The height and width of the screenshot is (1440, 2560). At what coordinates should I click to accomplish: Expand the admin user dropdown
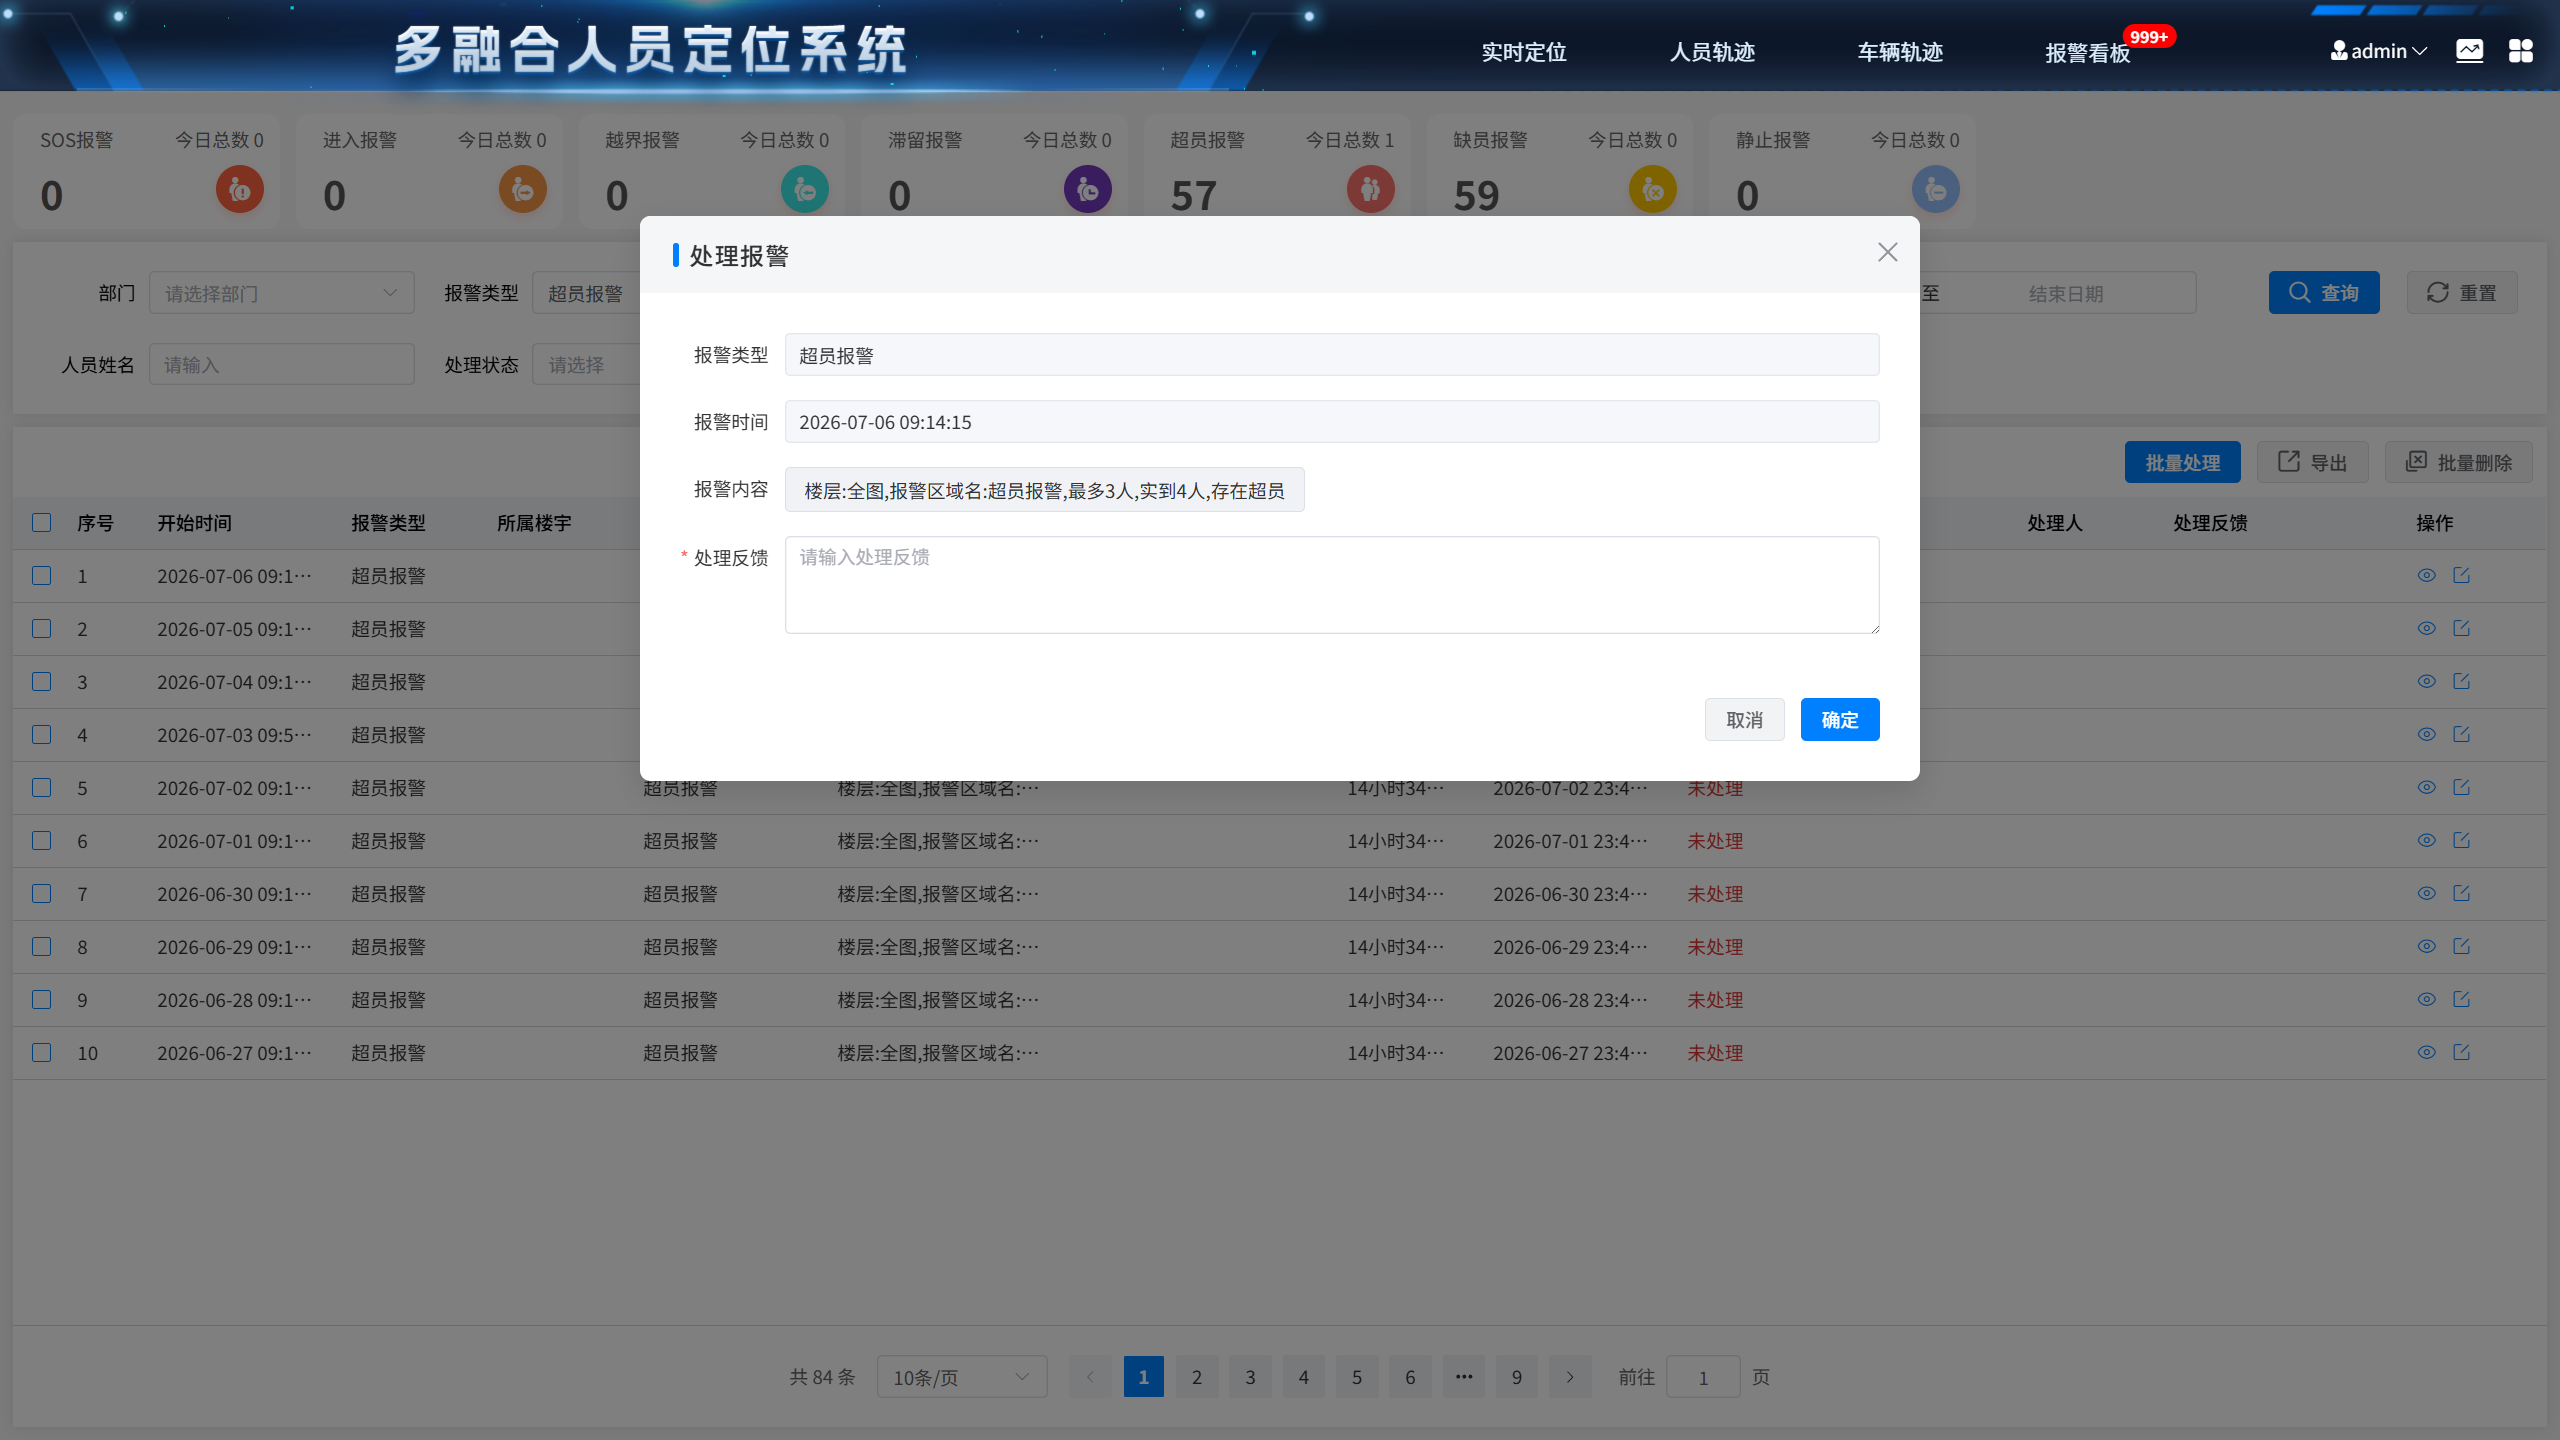tap(2378, 51)
